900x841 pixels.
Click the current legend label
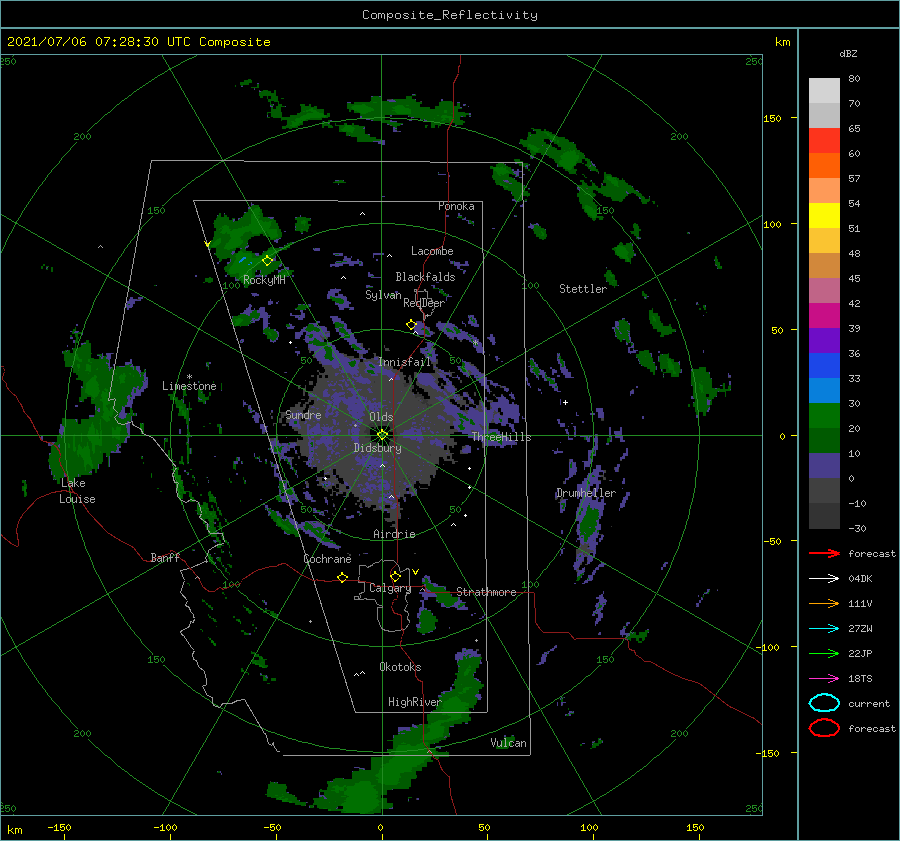869,703
